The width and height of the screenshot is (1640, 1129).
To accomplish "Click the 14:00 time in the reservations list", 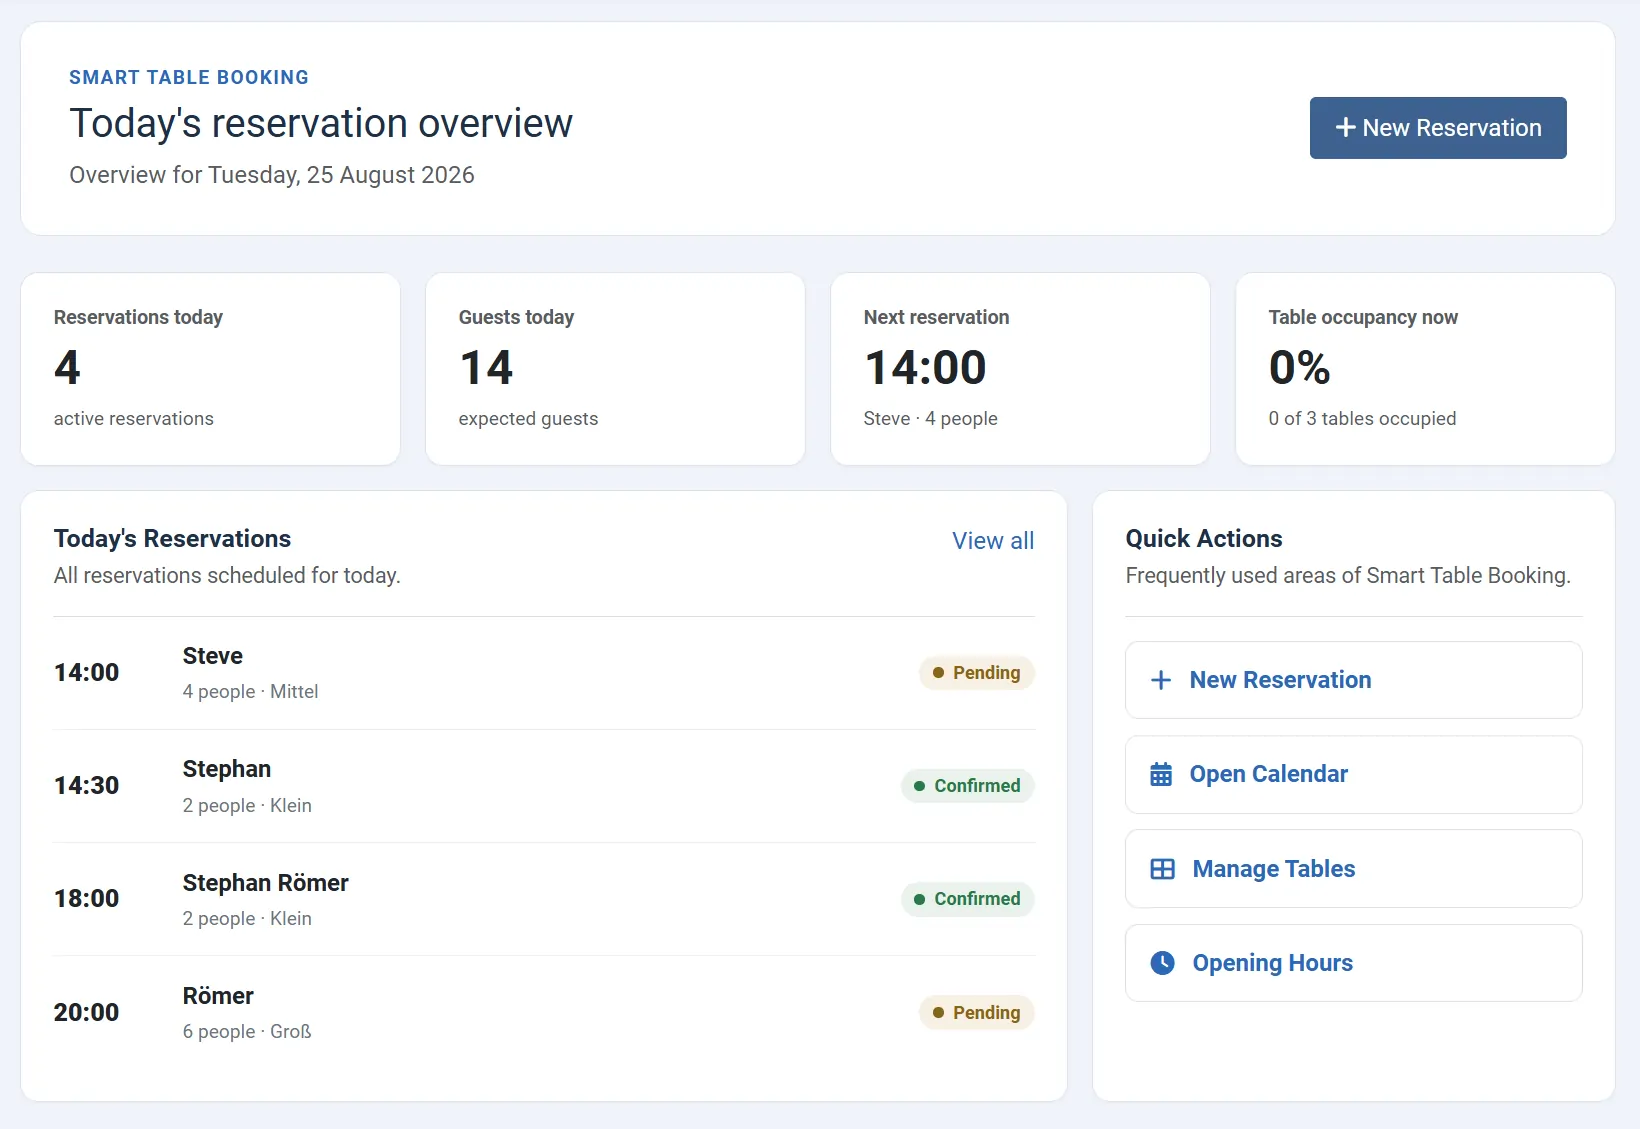I will (x=87, y=673).
